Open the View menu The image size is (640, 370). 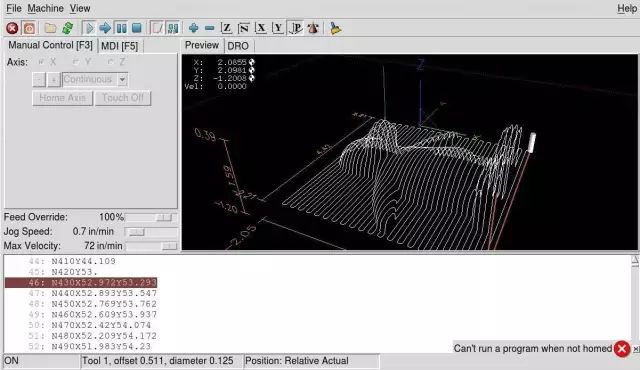click(80, 8)
